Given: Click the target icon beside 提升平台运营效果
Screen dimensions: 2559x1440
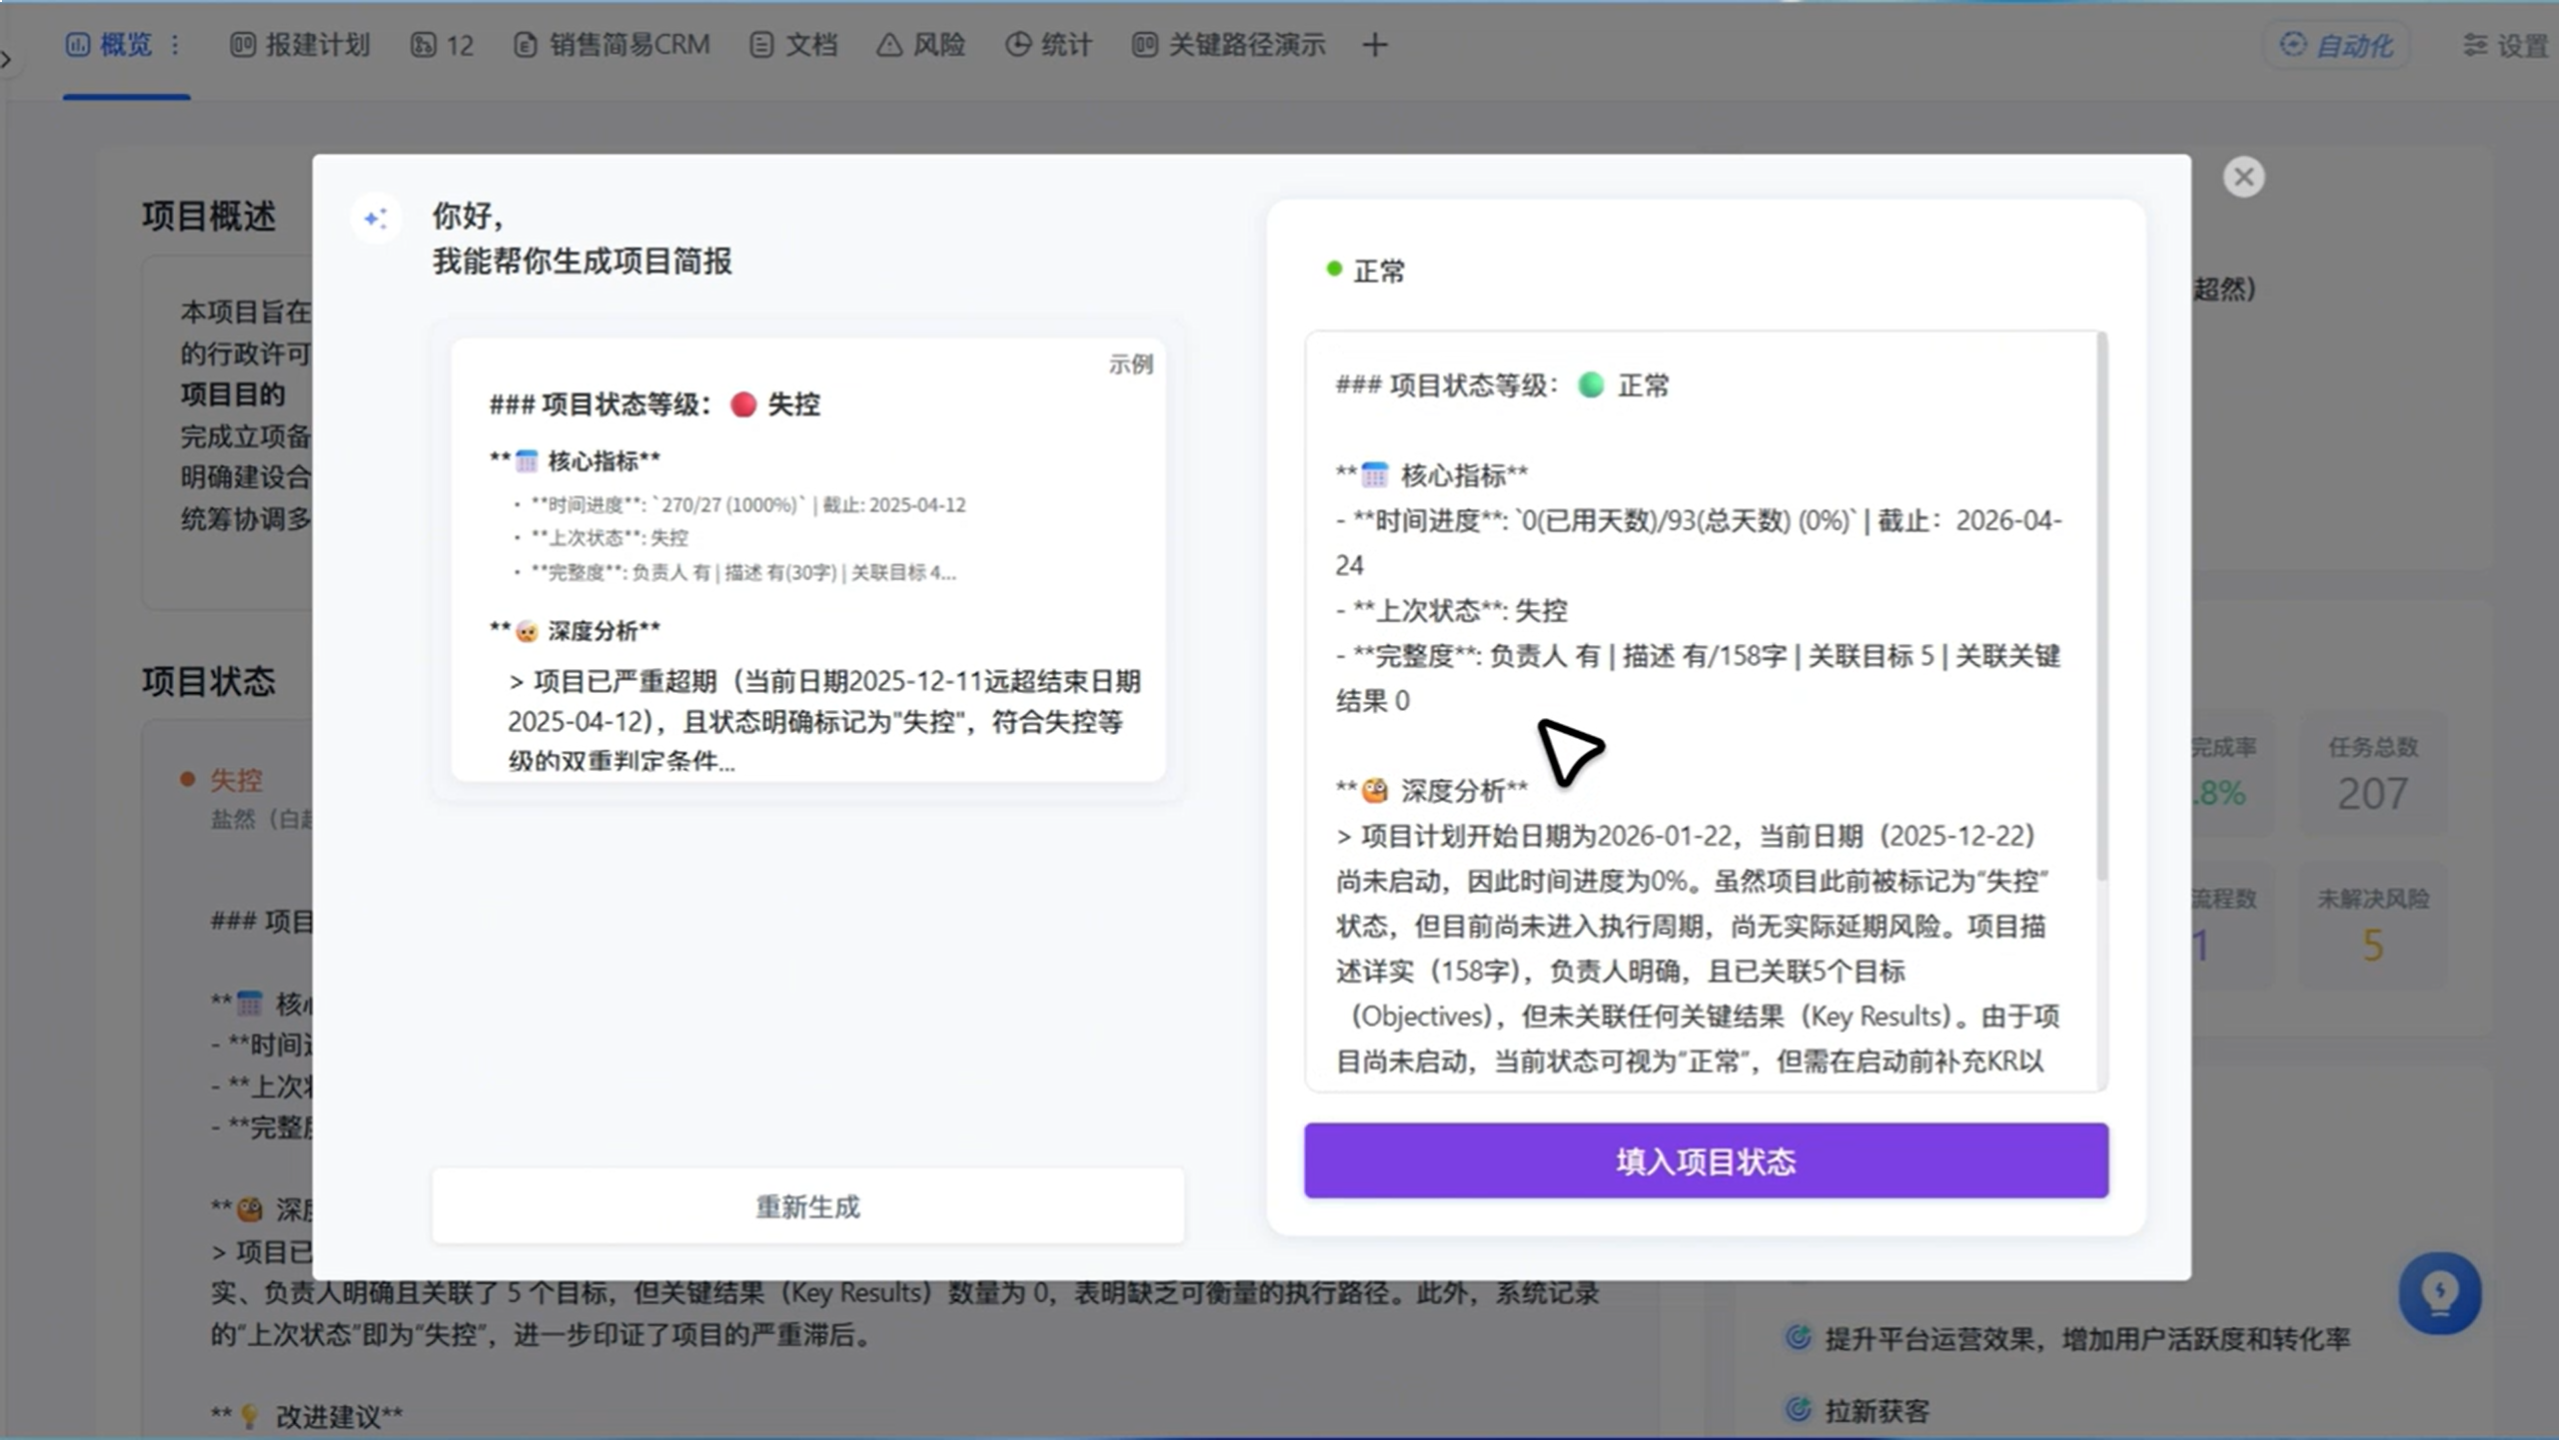Looking at the screenshot, I should pos(1798,1338).
